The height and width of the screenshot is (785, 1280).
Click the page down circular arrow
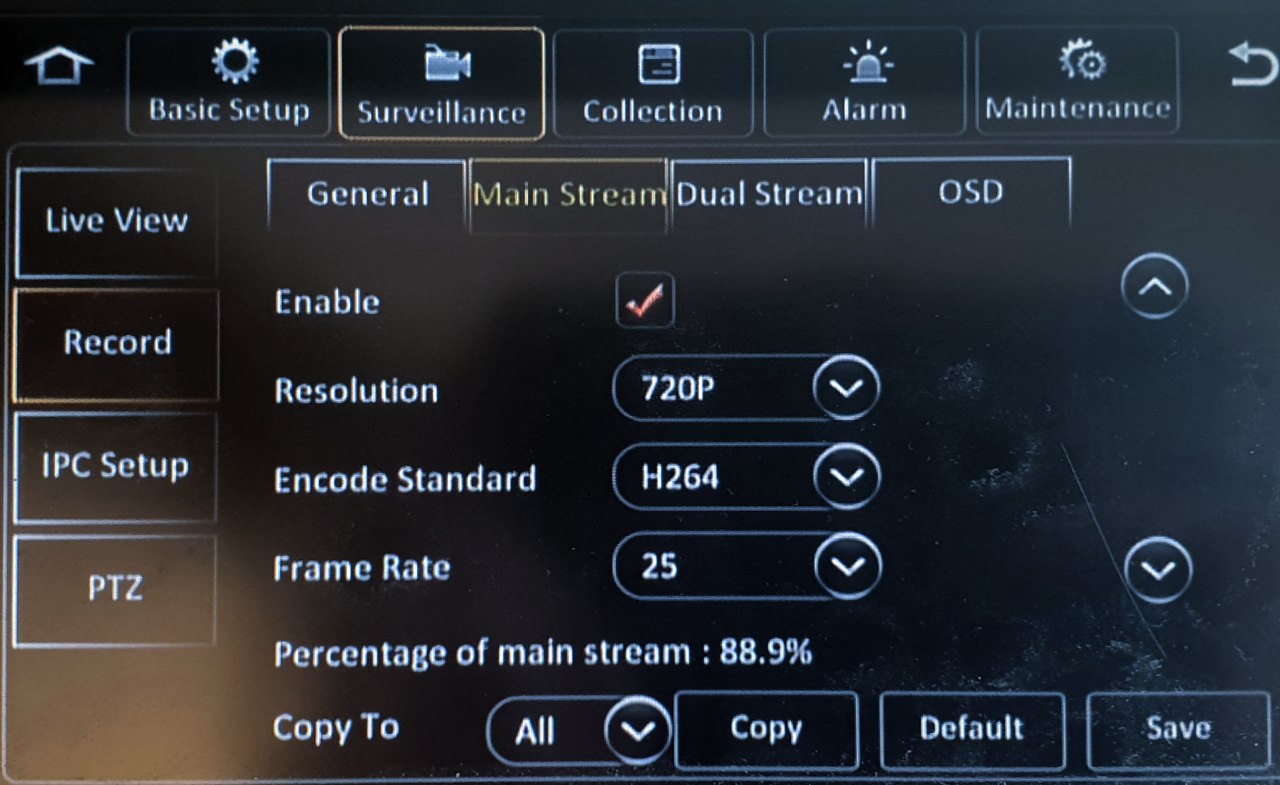1158,570
